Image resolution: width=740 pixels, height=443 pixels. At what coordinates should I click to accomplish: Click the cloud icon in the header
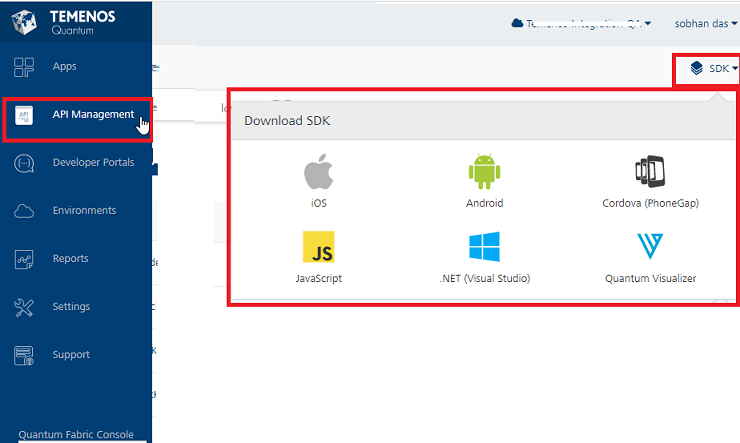(x=517, y=23)
